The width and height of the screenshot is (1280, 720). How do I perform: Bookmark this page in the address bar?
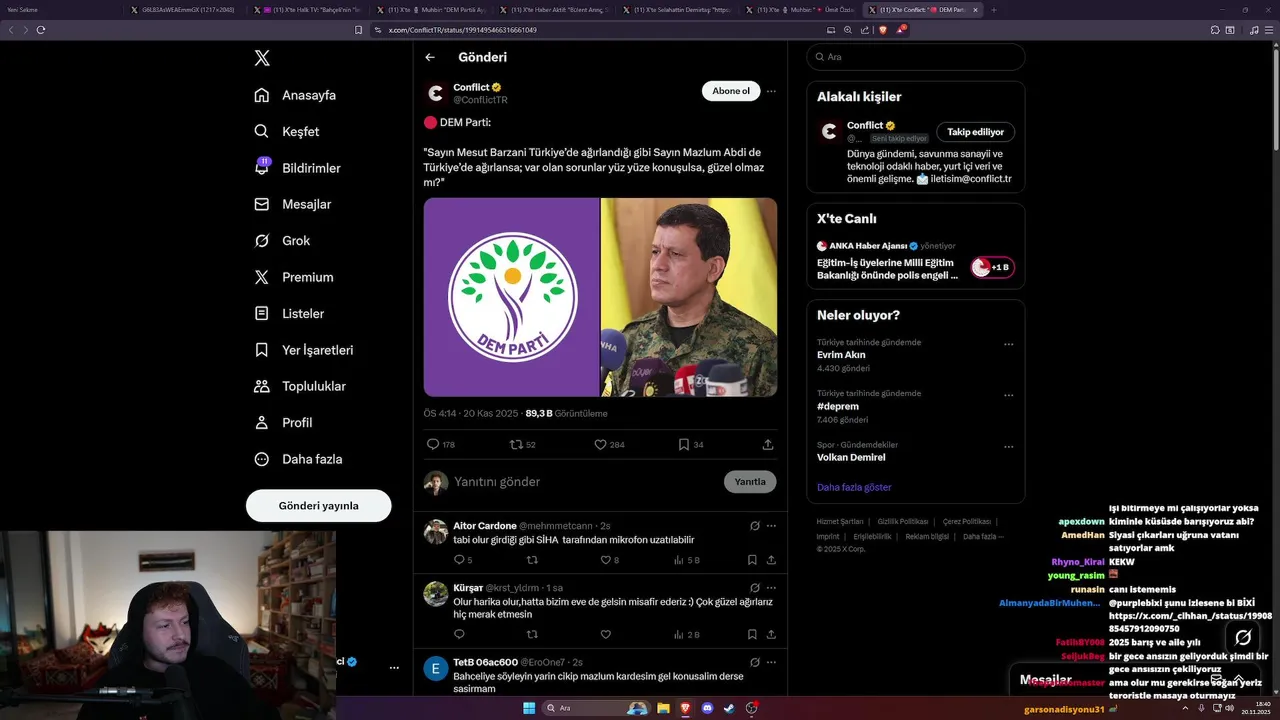click(359, 30)
